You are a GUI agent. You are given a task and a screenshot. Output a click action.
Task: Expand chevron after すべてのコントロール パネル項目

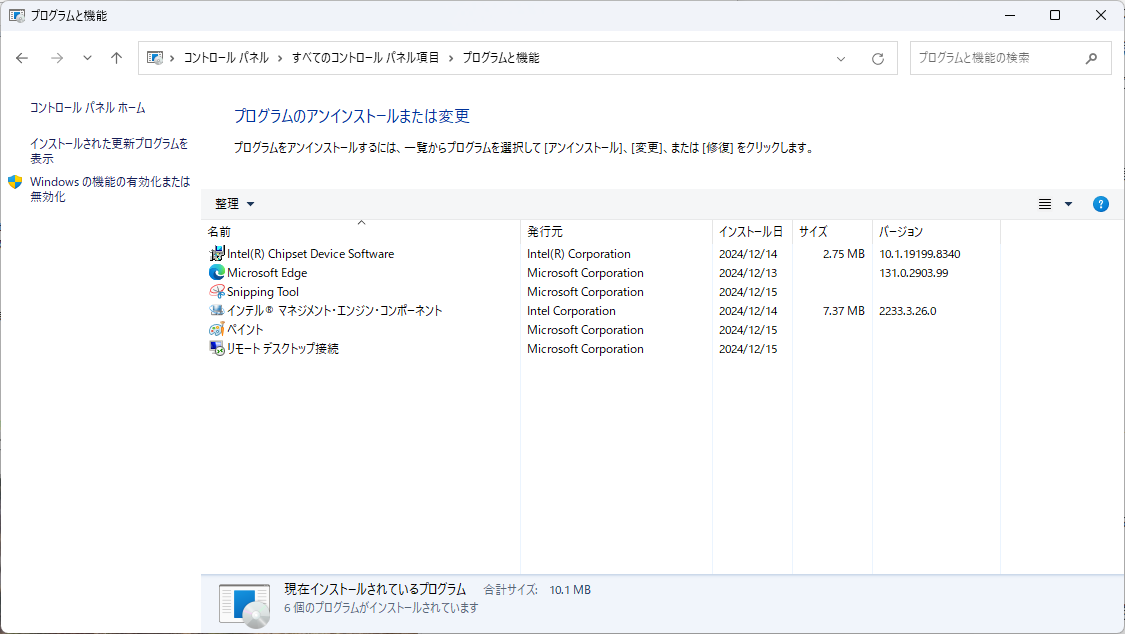[451, 58]
